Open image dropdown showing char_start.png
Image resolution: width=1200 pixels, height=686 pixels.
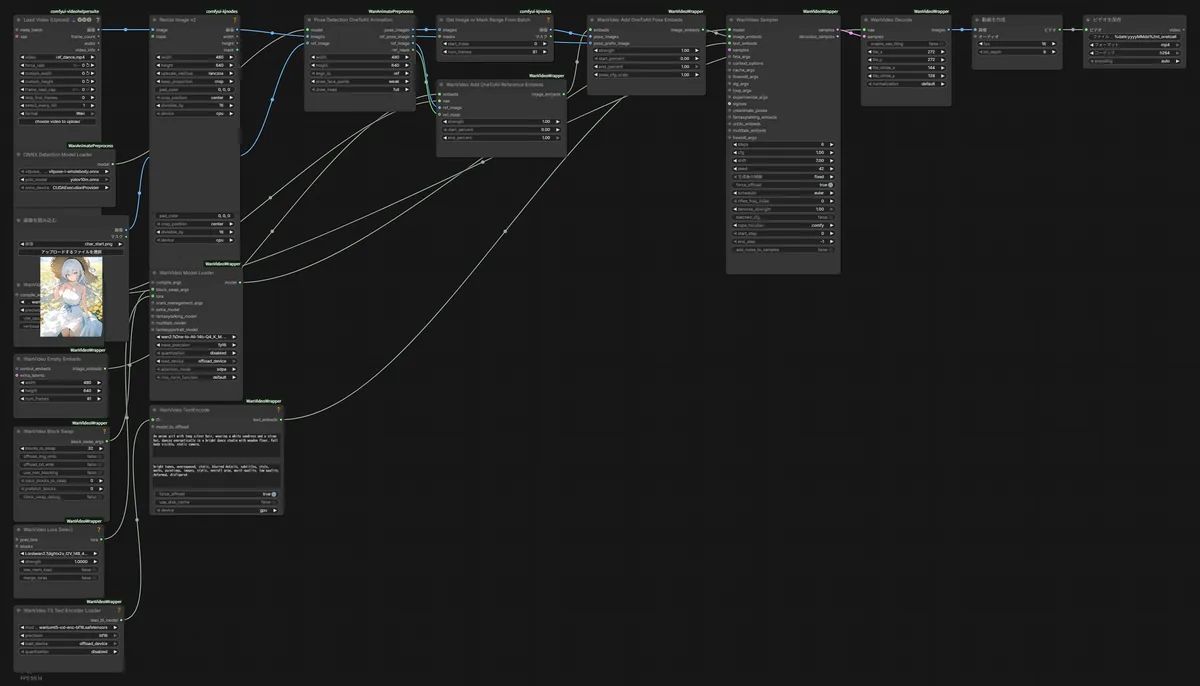(x=71, y=244)
